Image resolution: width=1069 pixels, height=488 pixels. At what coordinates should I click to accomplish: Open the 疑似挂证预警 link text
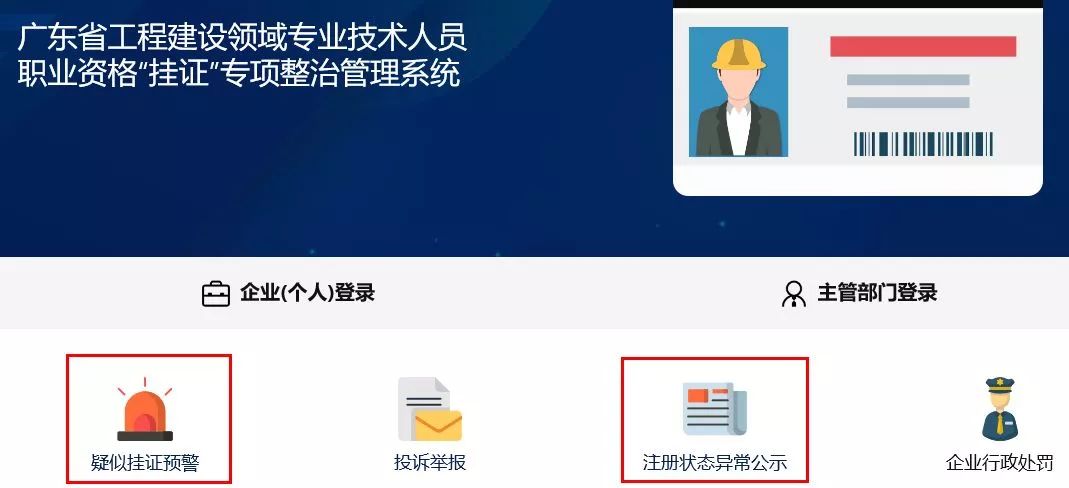pyautogui.click(x=145, y=463)
